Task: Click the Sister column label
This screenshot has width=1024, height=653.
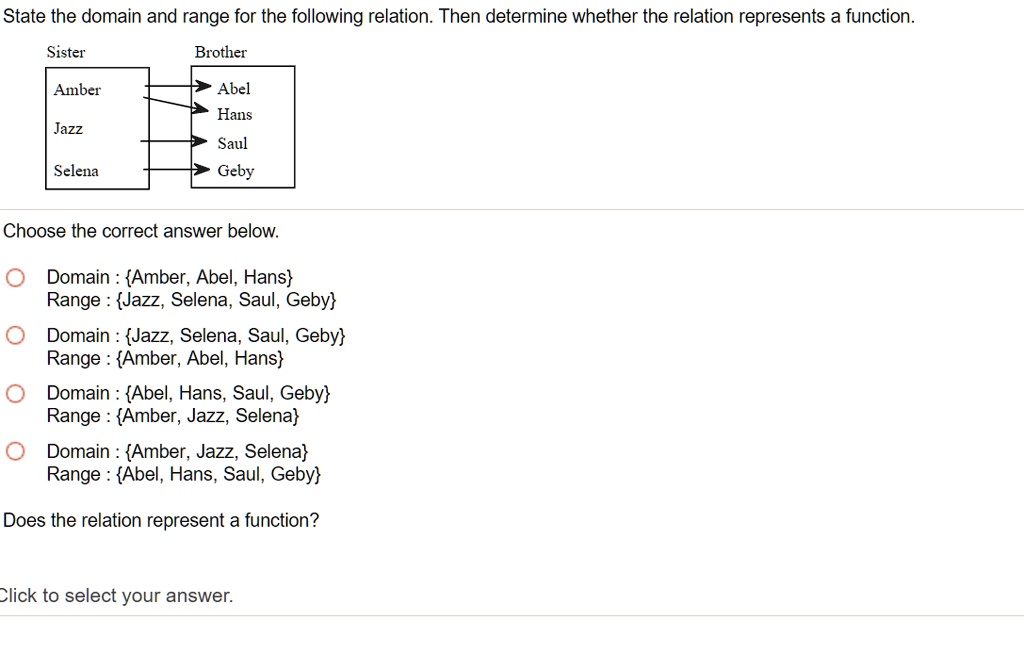Action: click(65, 52)
